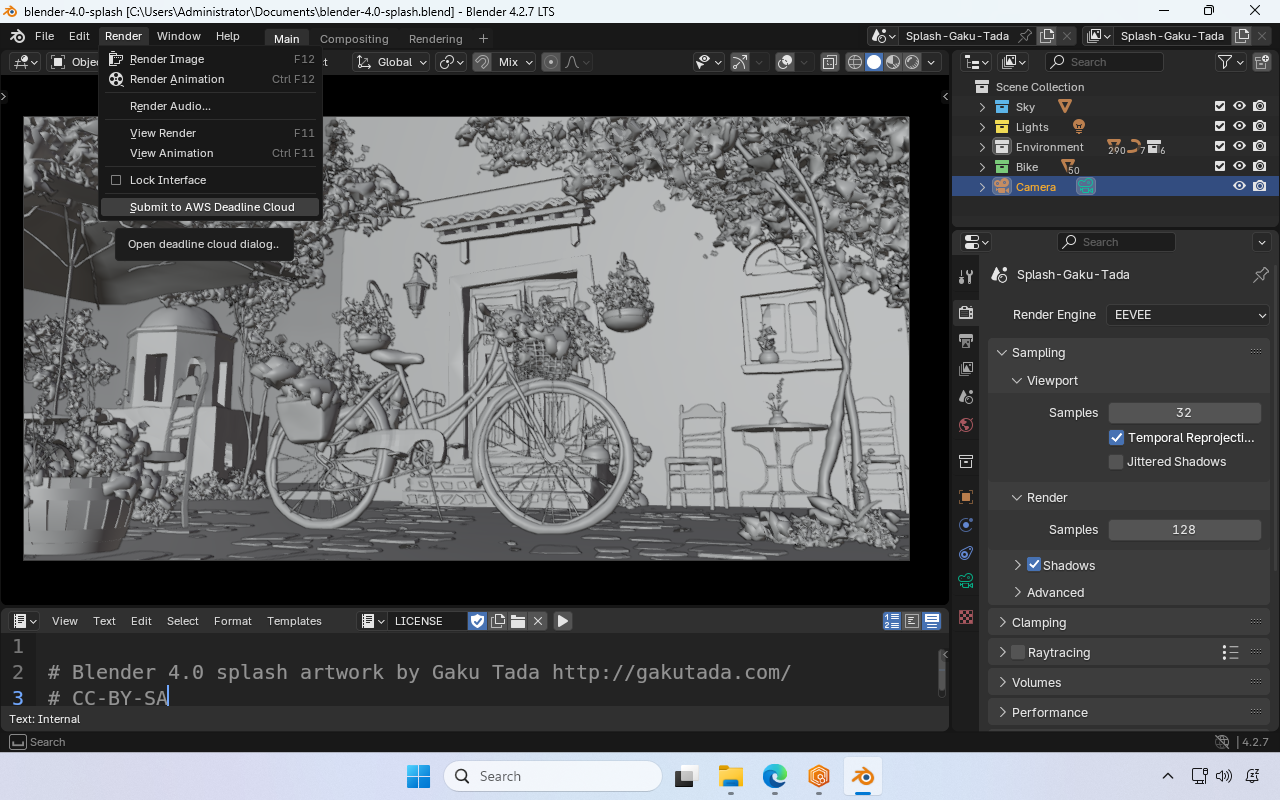Click the Windows Start button
This screenshot has width=1280, height=800.
(x=418, y=776)
